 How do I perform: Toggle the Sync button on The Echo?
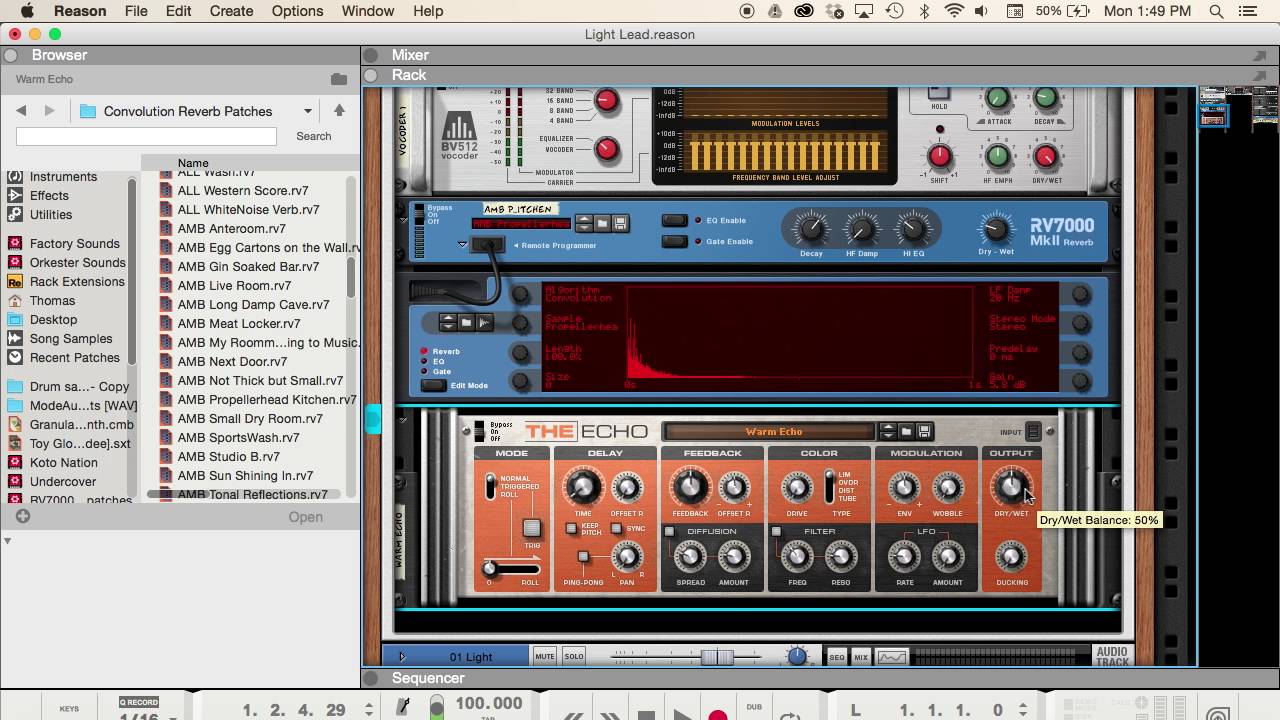pyautogui.click(x=616, y=528)
